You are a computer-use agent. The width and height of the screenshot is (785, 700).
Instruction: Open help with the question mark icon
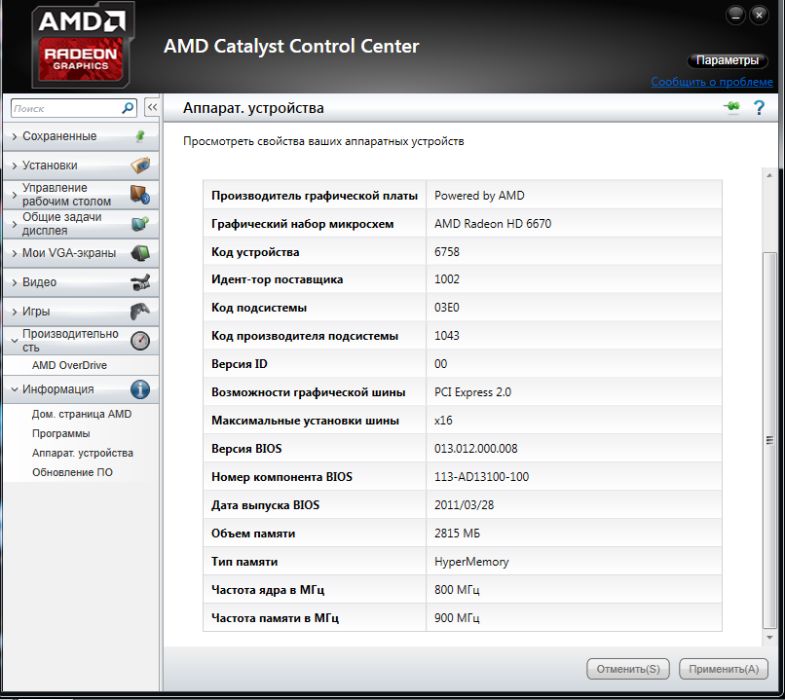(759, 108)
